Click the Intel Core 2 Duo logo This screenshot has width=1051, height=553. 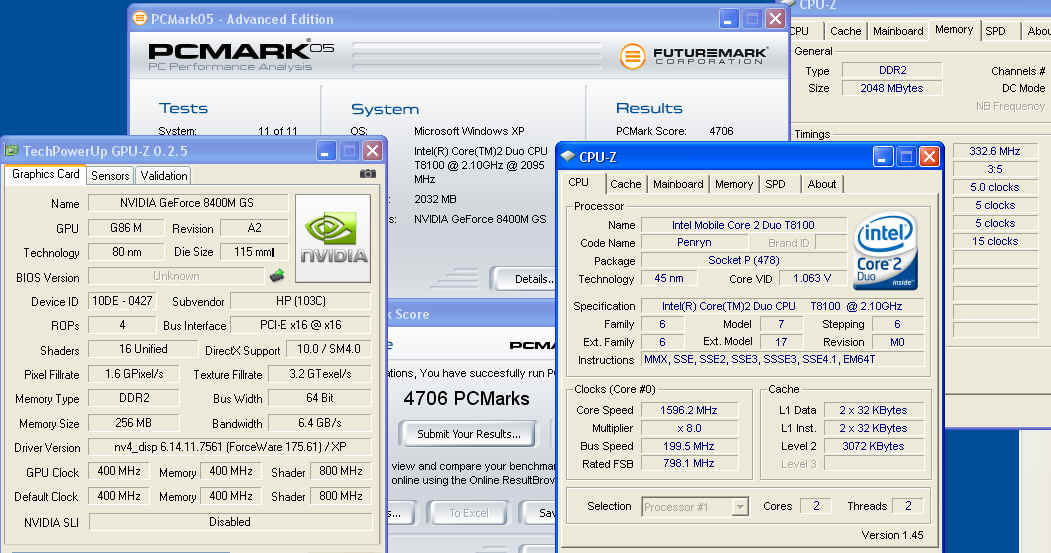click(885, 252)
